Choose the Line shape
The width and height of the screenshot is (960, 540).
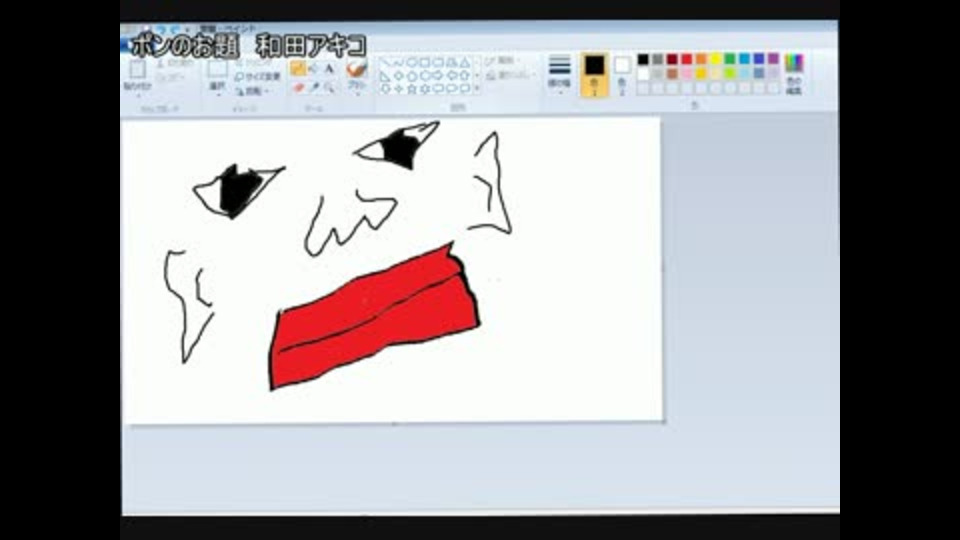tap(385, 62)
